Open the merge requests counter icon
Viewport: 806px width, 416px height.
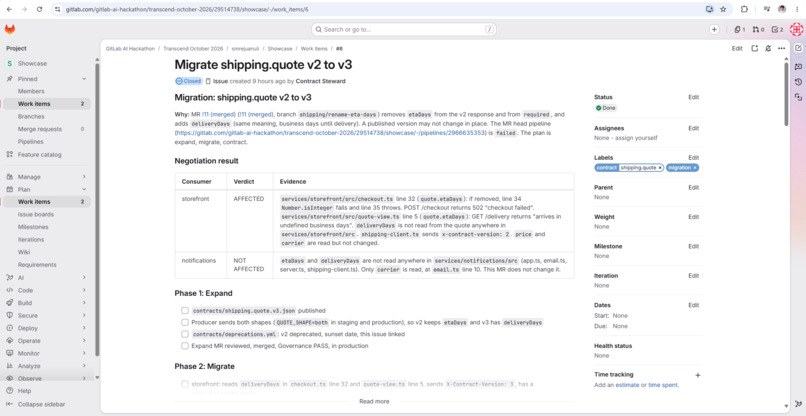758,30
